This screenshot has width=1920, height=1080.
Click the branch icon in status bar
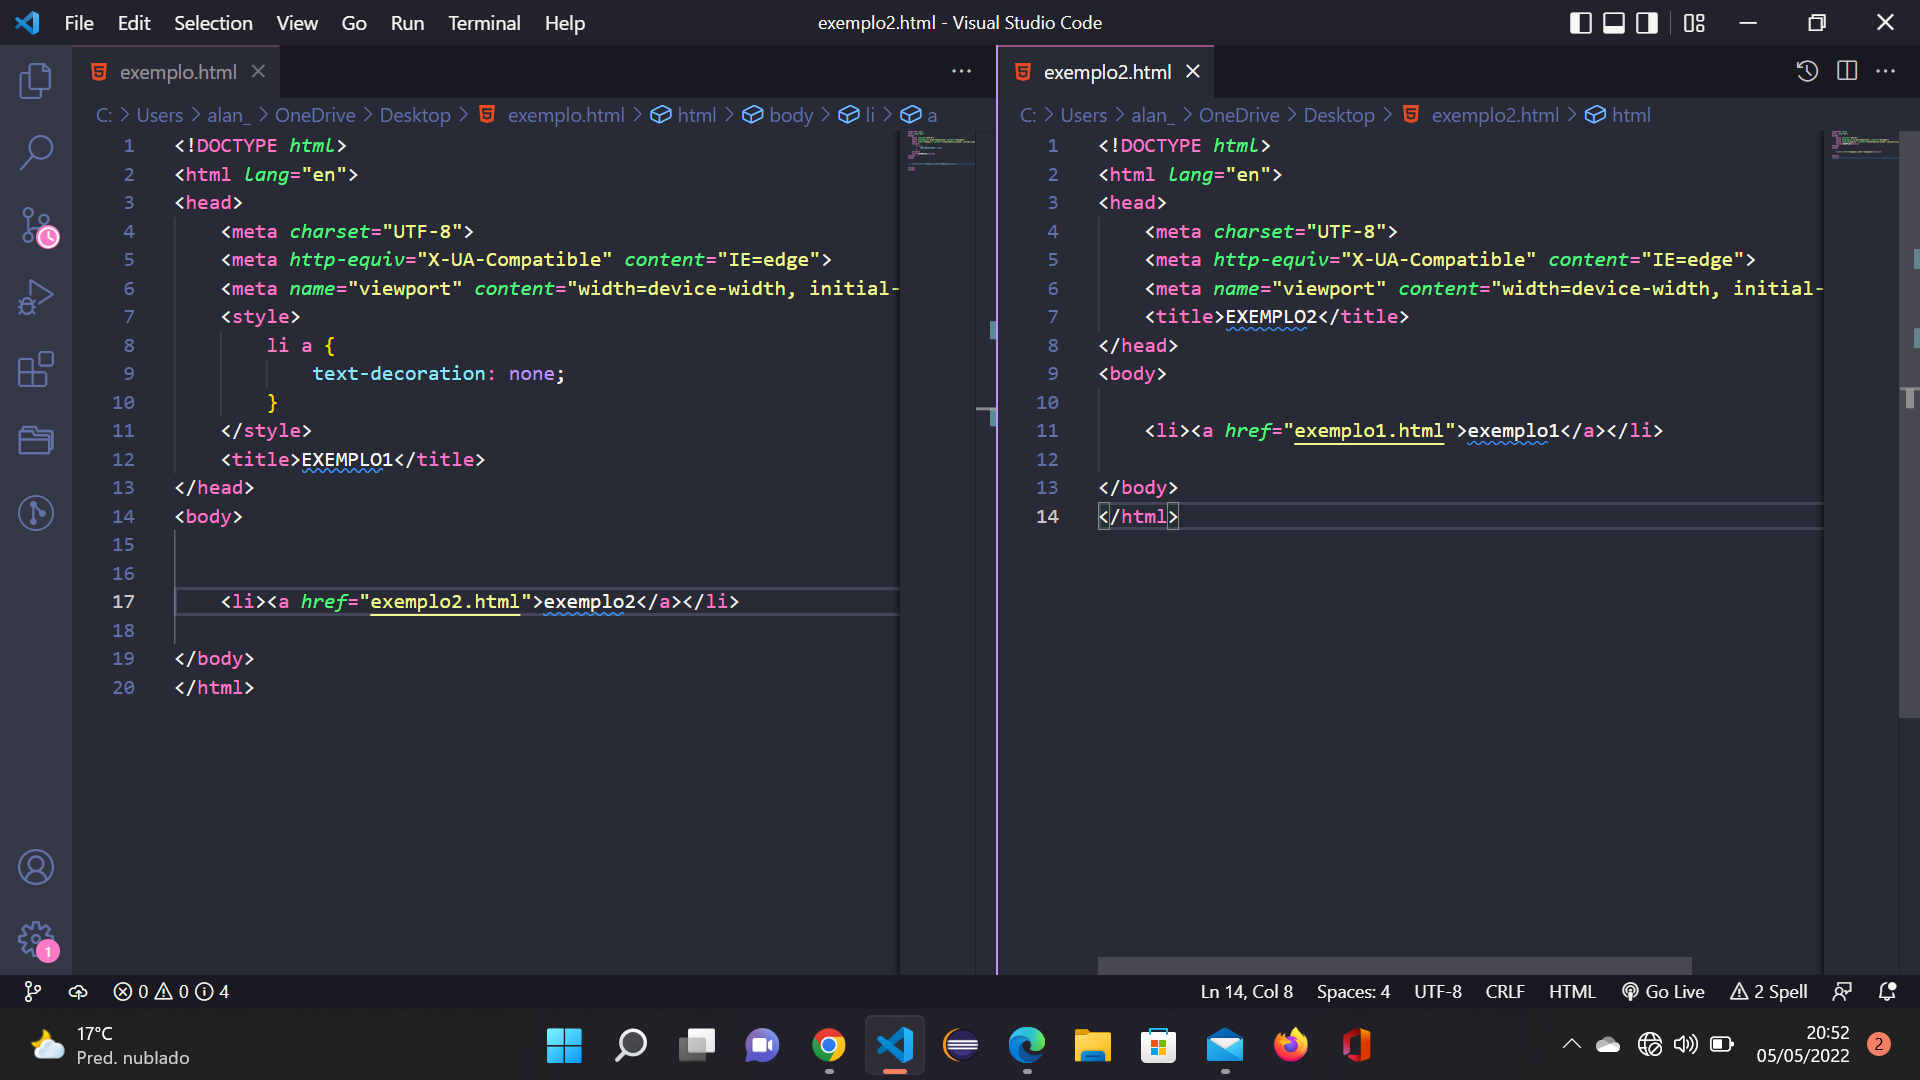coord(33,991)
